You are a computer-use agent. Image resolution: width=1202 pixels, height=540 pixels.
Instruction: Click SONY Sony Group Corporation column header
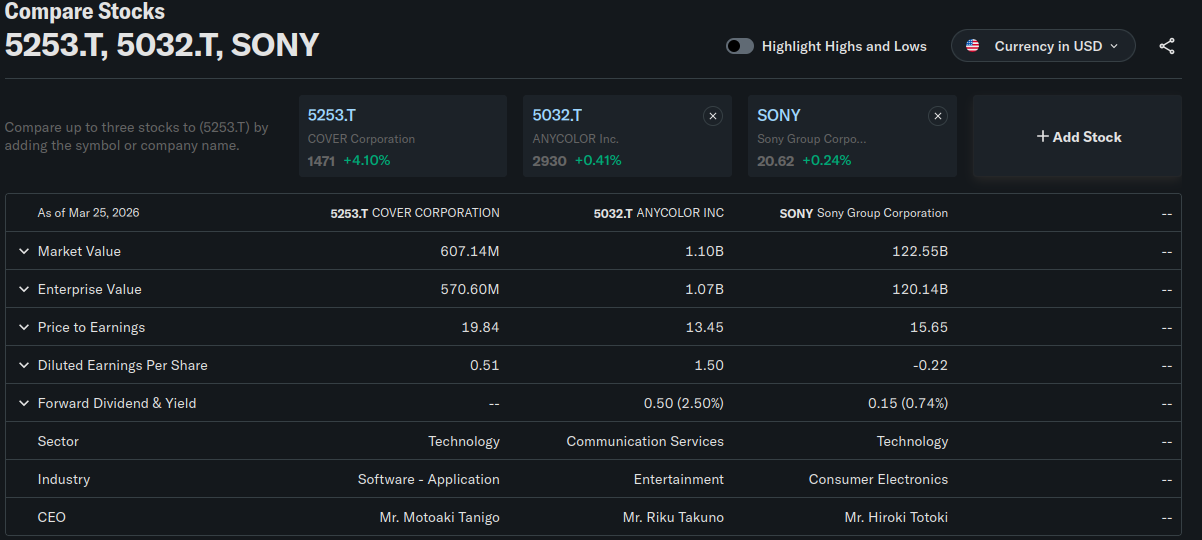point(863,213)
